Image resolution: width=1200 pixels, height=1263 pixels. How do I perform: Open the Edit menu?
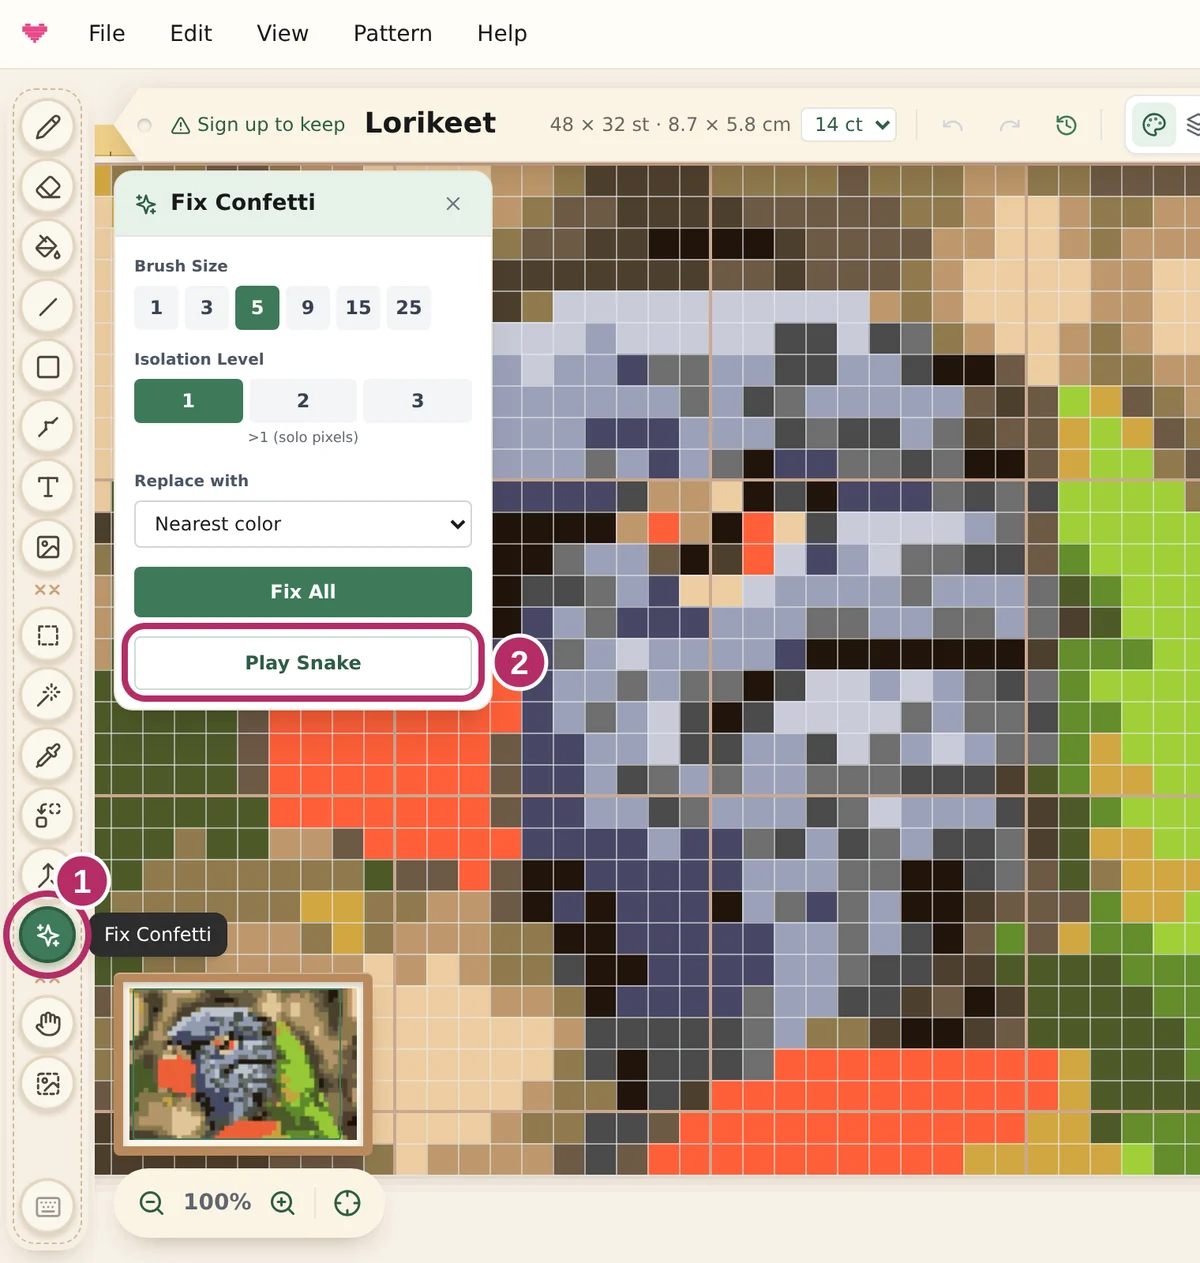pyautogui.click(x=191, y=33)
